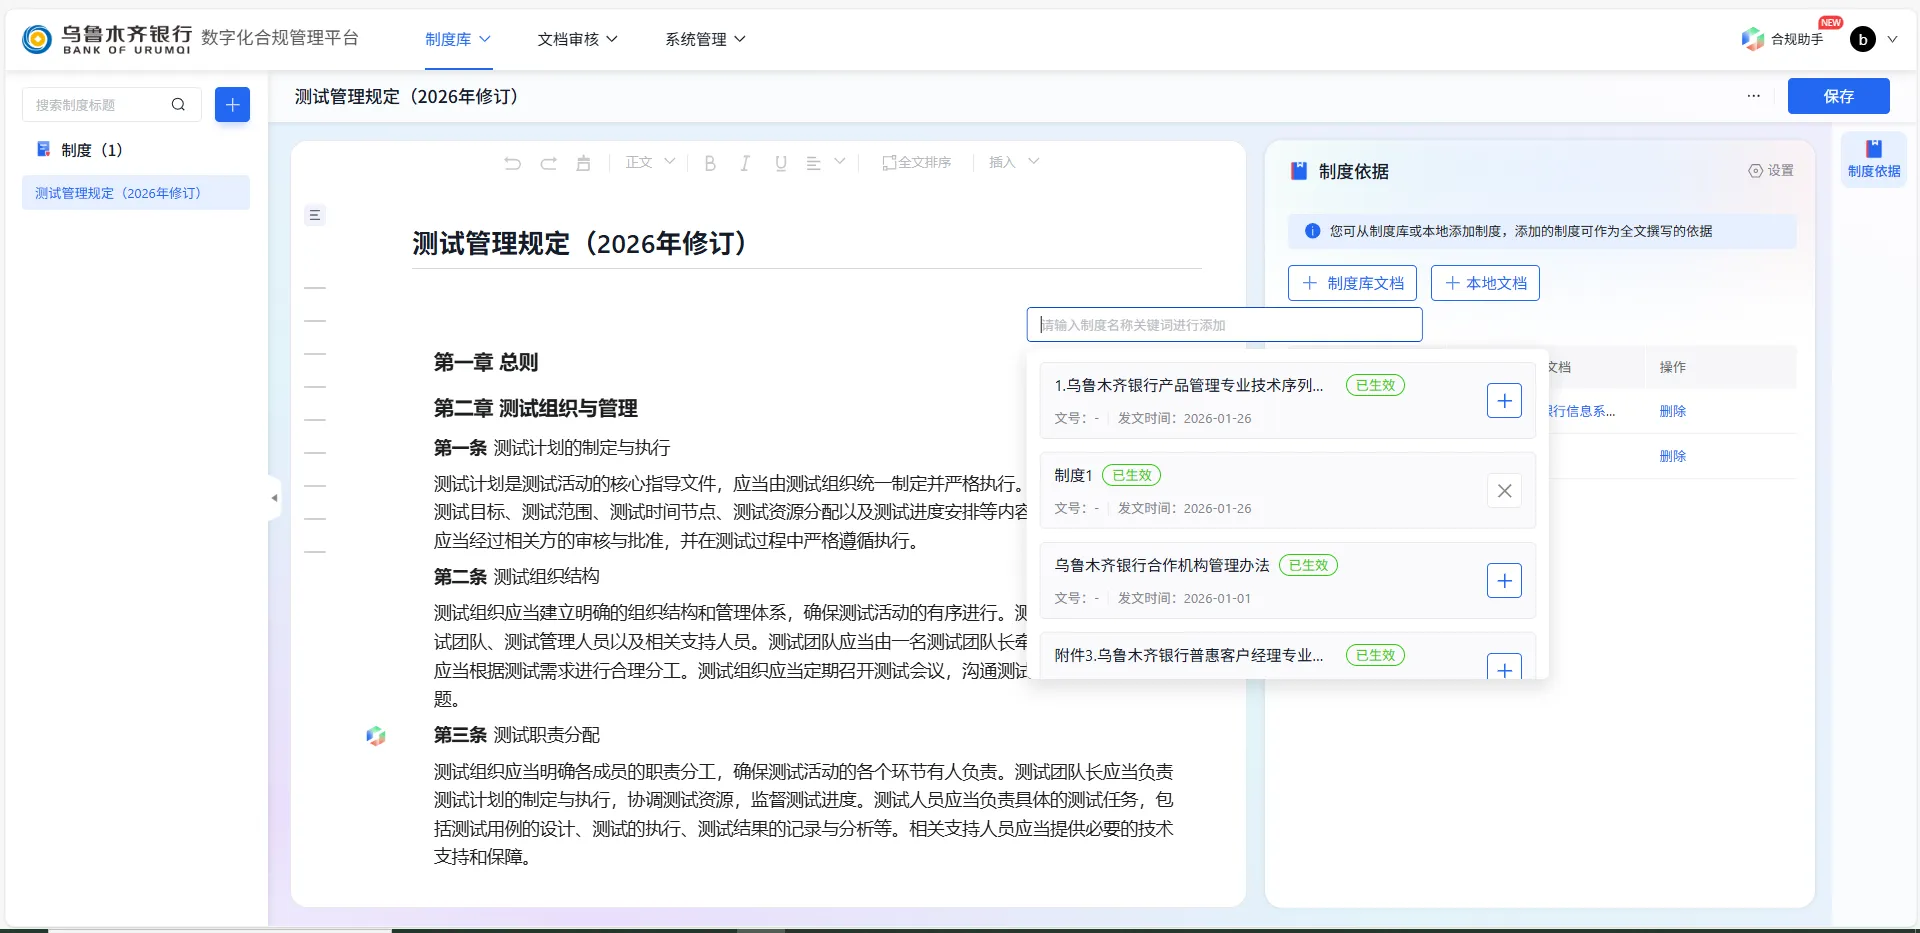Toggle bold formatting
Image resolution: width=1920 pixels, height=933 pixels.
pos(710,163)
